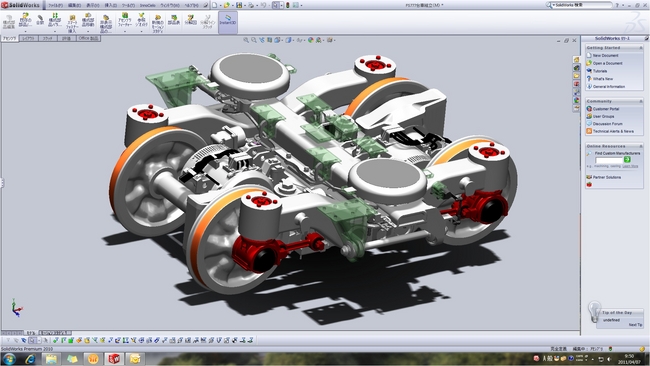Viewport: 650px width, 366px height.
Task: Switch to the Office 製品 tab
Action: tap(89, 38)
